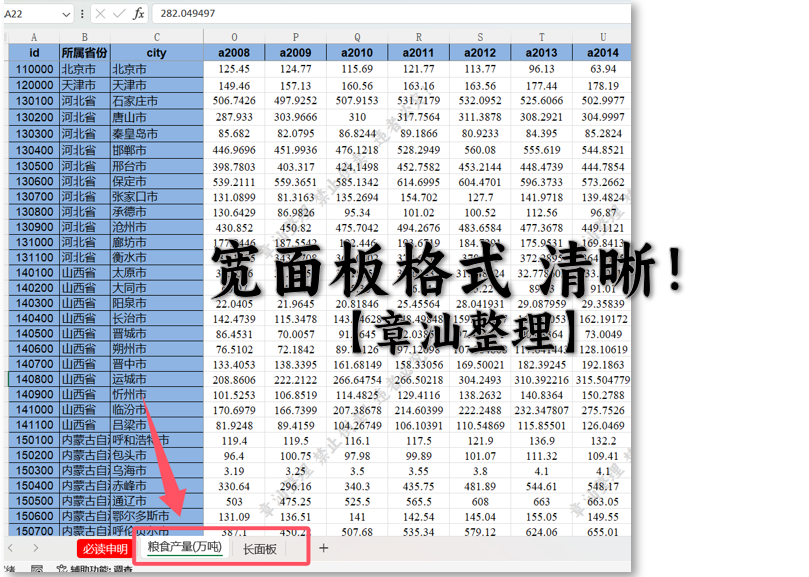Select the city cell 包头市

(x=157, y=455)
